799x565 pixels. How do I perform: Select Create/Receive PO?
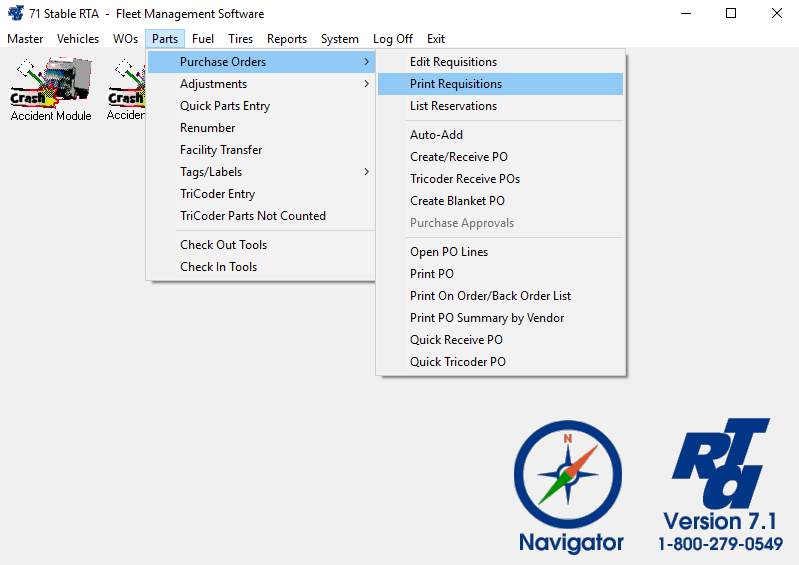pyautogui.click(x=459, y=157)
